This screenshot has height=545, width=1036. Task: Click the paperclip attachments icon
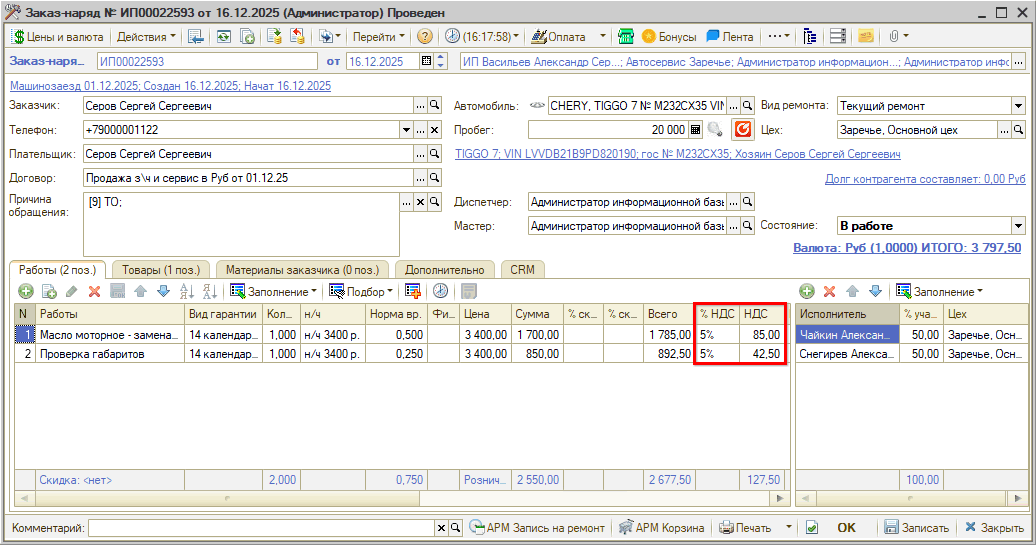point(895,37)
